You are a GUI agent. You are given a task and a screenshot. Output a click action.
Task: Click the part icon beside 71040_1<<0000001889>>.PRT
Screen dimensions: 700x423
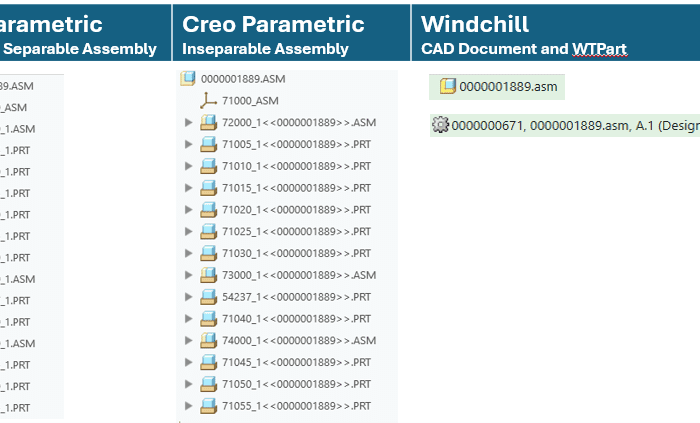(208, 319)
